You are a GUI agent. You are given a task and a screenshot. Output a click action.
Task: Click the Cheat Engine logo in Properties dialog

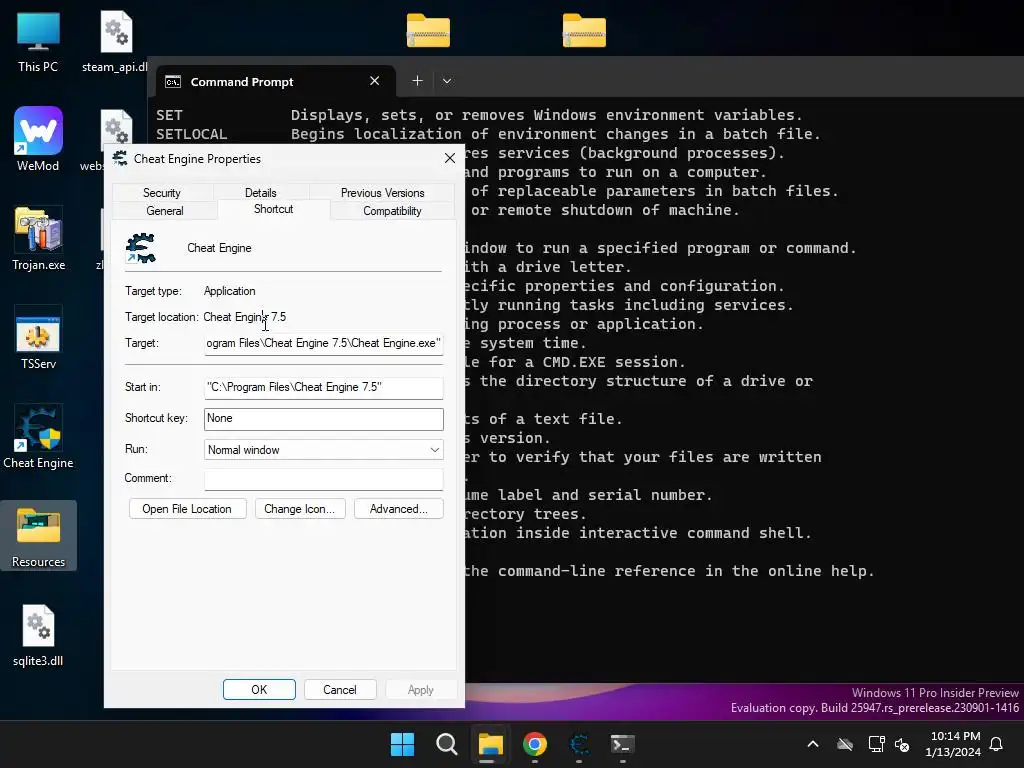[141, 248]
